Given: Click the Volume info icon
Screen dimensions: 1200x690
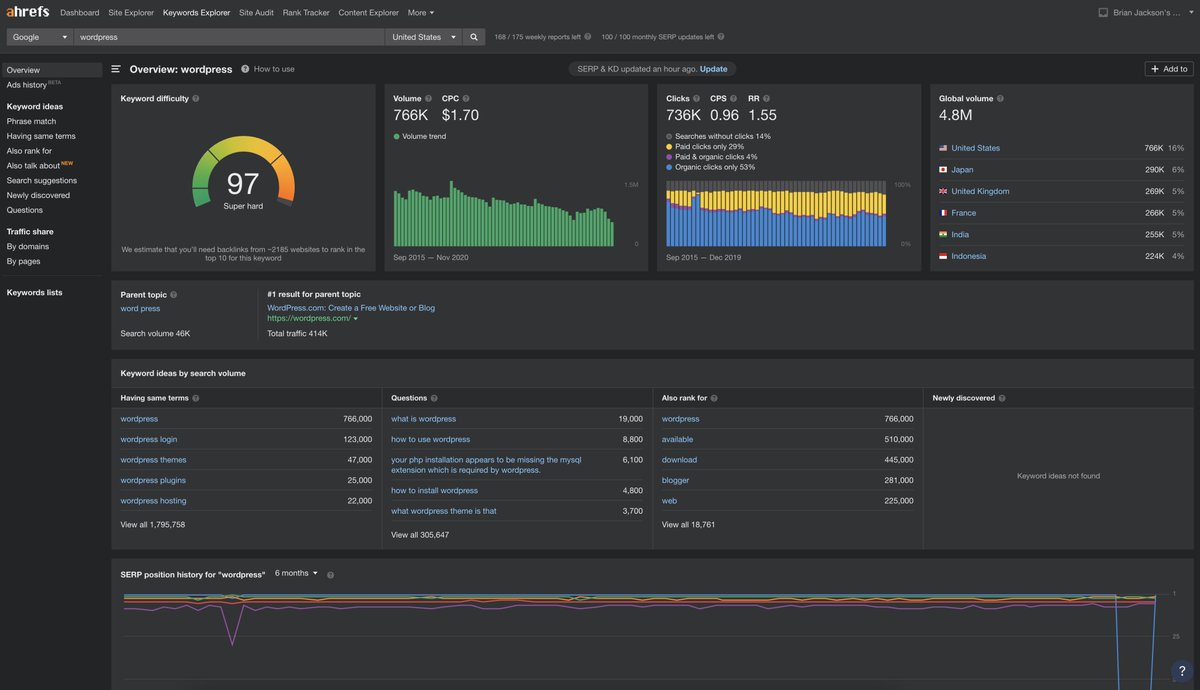Looking at the screenshot, I should (x=429, y=99).
